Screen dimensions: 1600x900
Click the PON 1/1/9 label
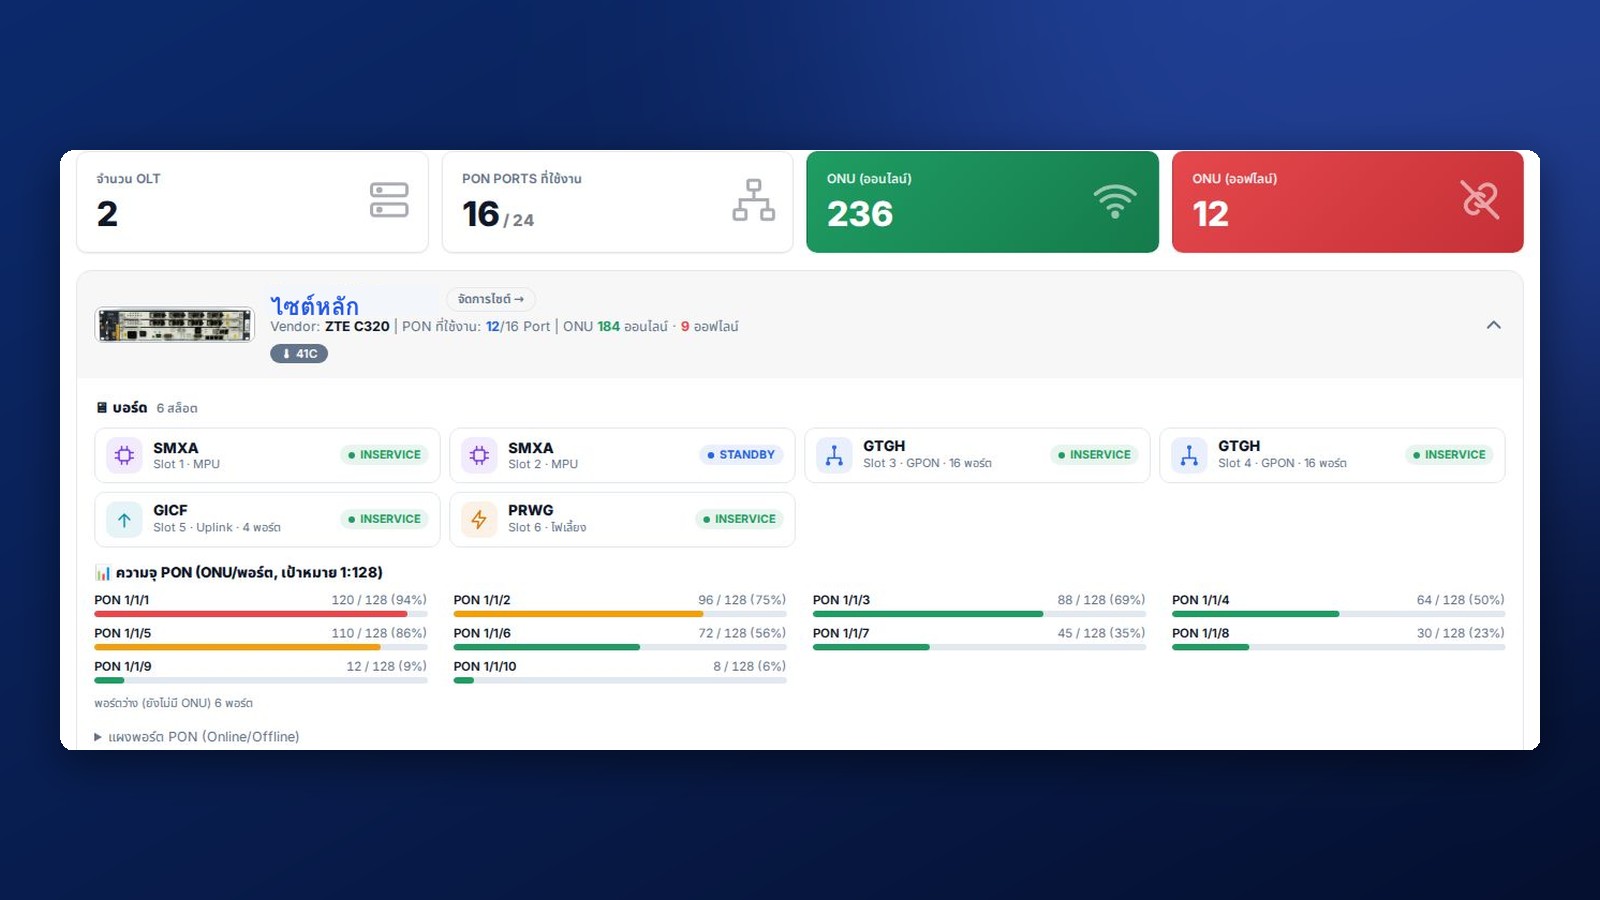coord(123,666)
